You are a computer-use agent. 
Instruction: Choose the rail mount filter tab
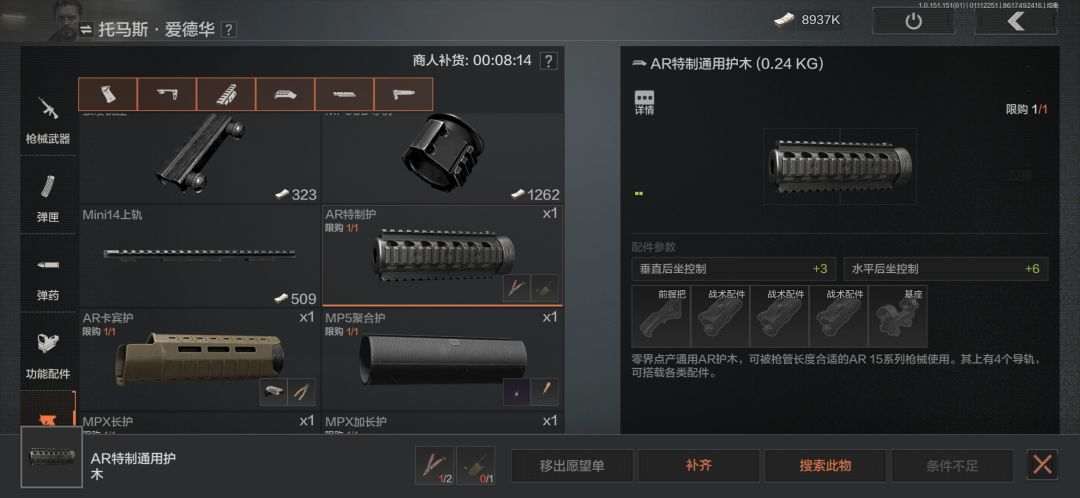[x=226, y=94]
